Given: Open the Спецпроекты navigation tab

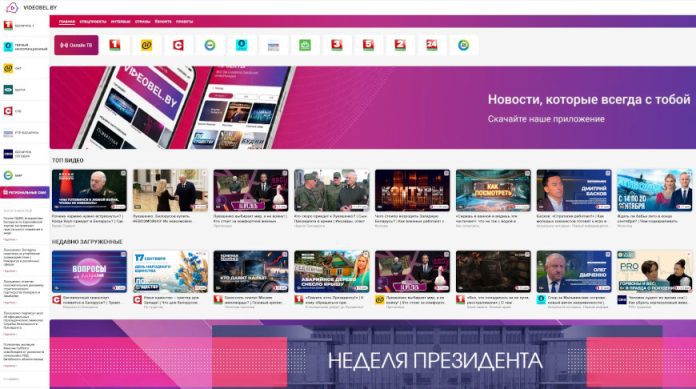Looking at the screenshot, I should point(93,21).
